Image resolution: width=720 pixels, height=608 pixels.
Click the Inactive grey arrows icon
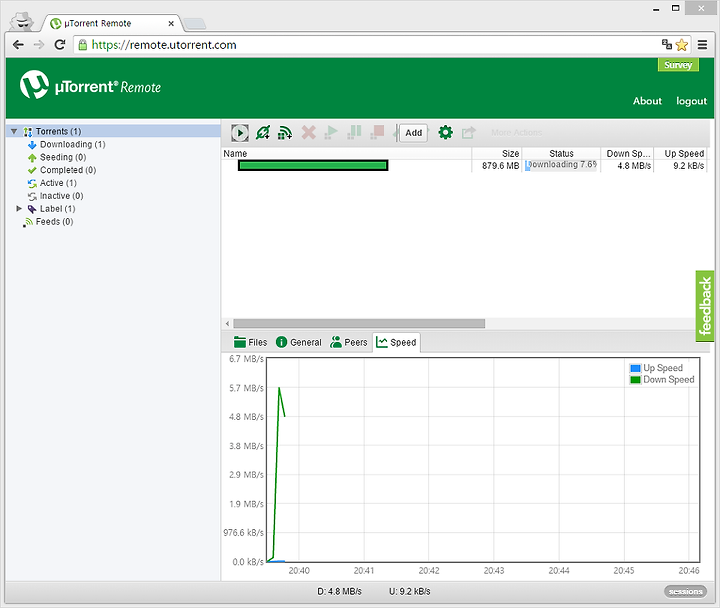[x=32, y=196]
